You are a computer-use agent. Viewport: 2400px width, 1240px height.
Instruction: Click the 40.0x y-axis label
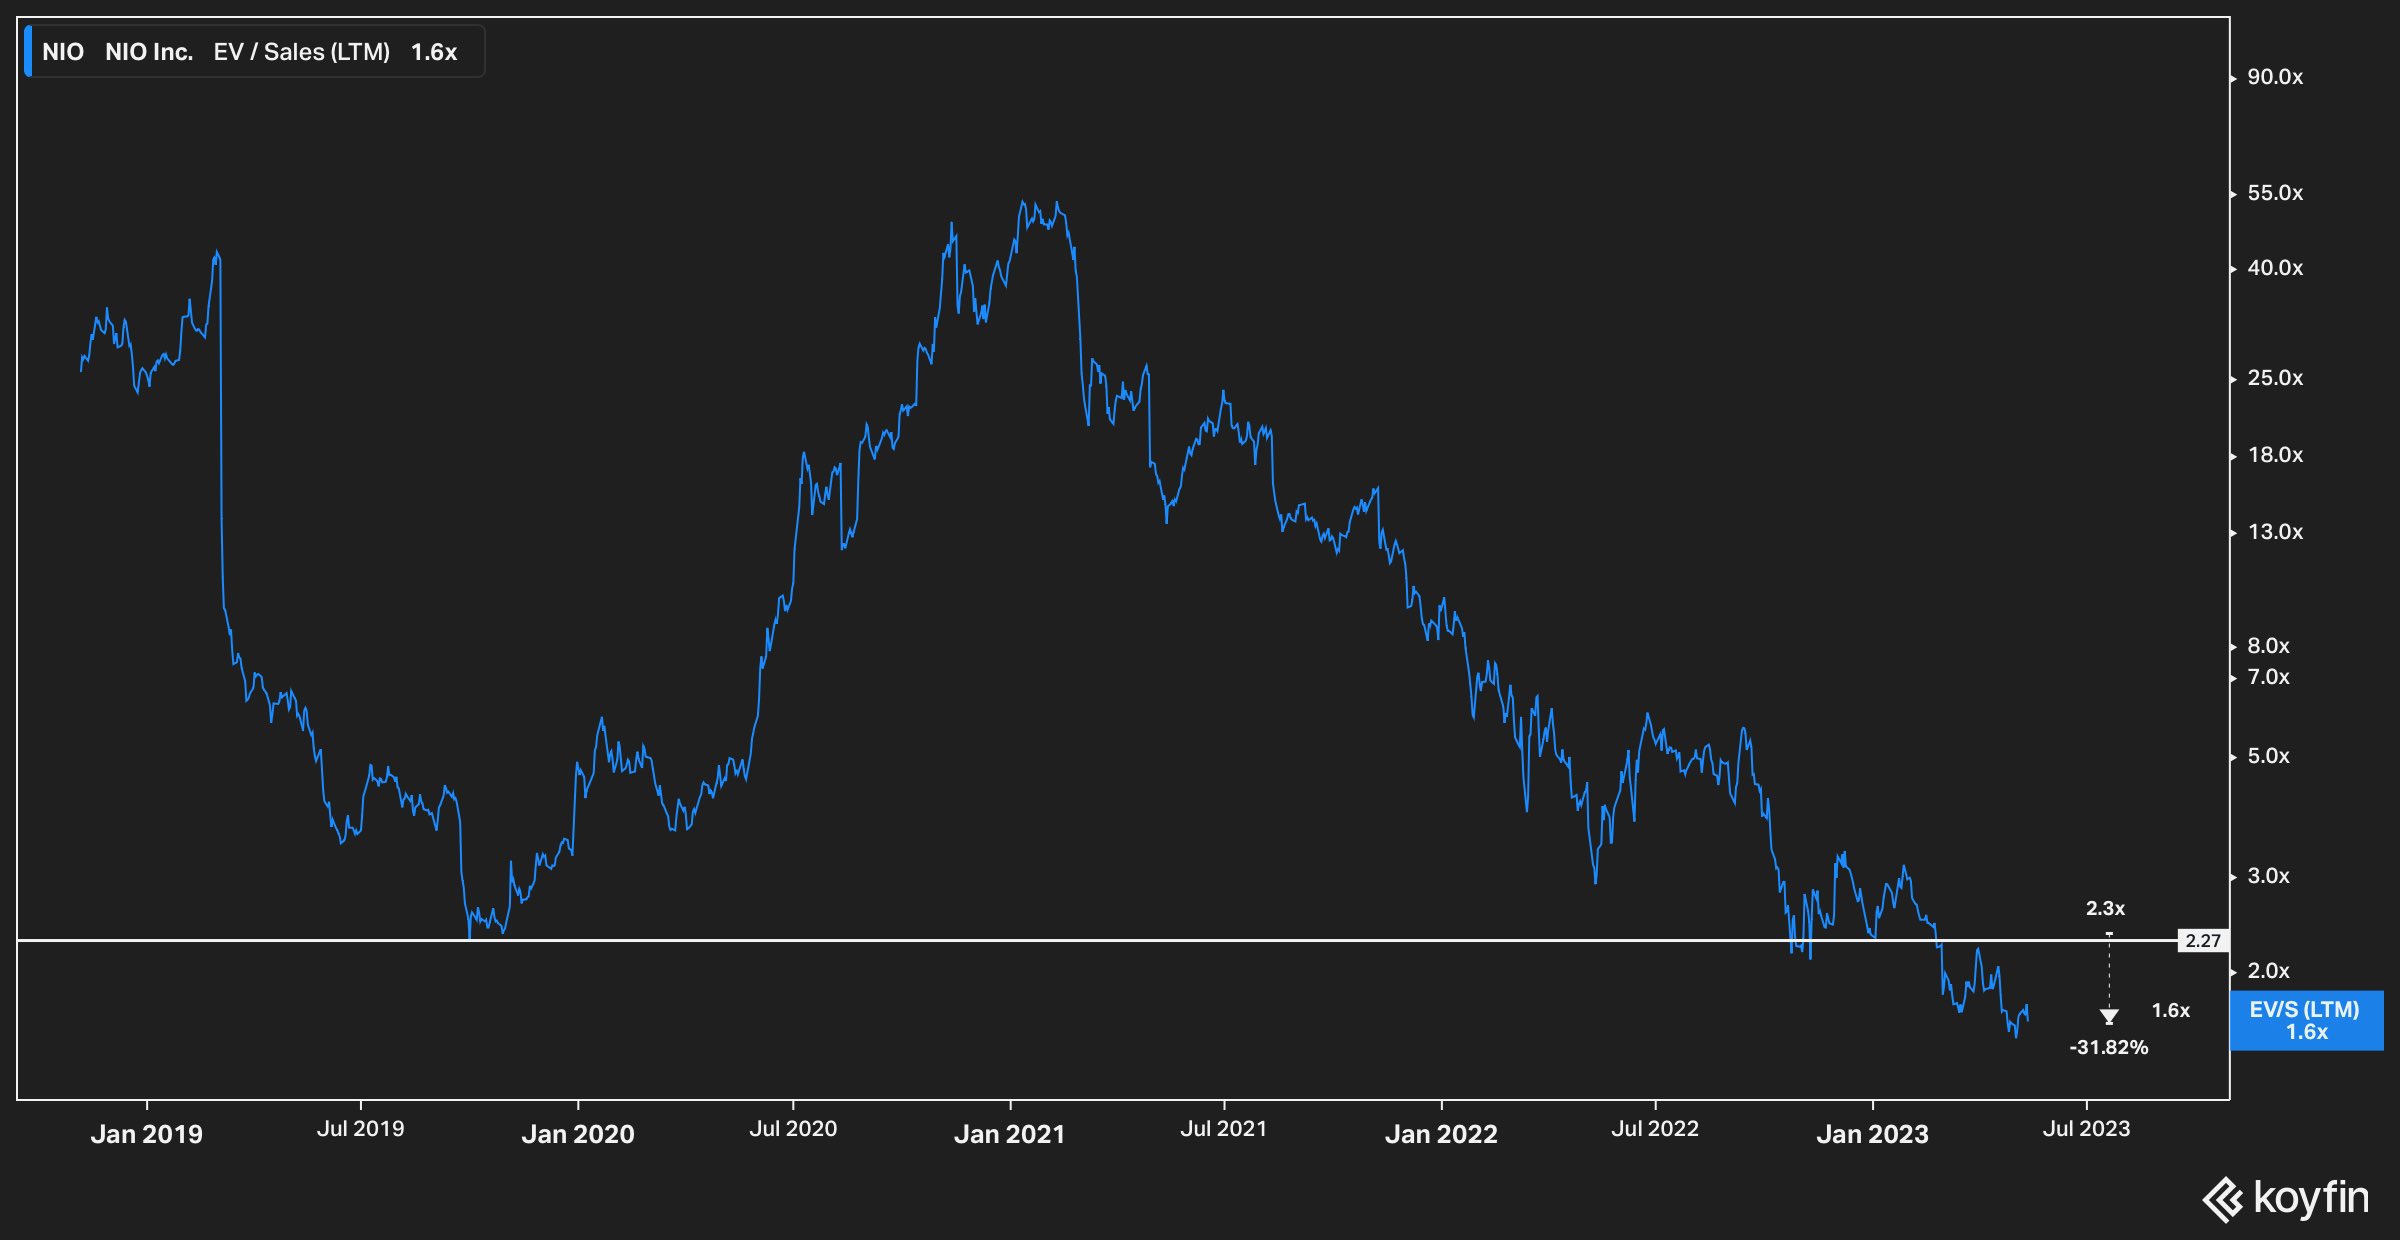[x=2275, y=268]
